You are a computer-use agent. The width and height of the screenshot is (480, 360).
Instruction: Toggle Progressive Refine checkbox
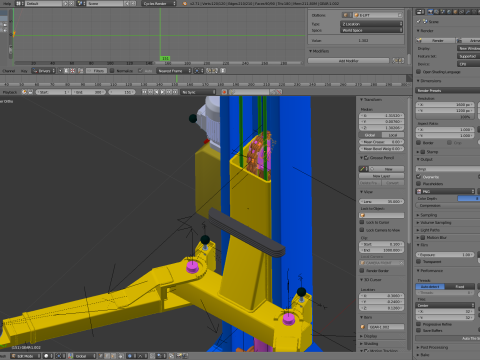419,324
